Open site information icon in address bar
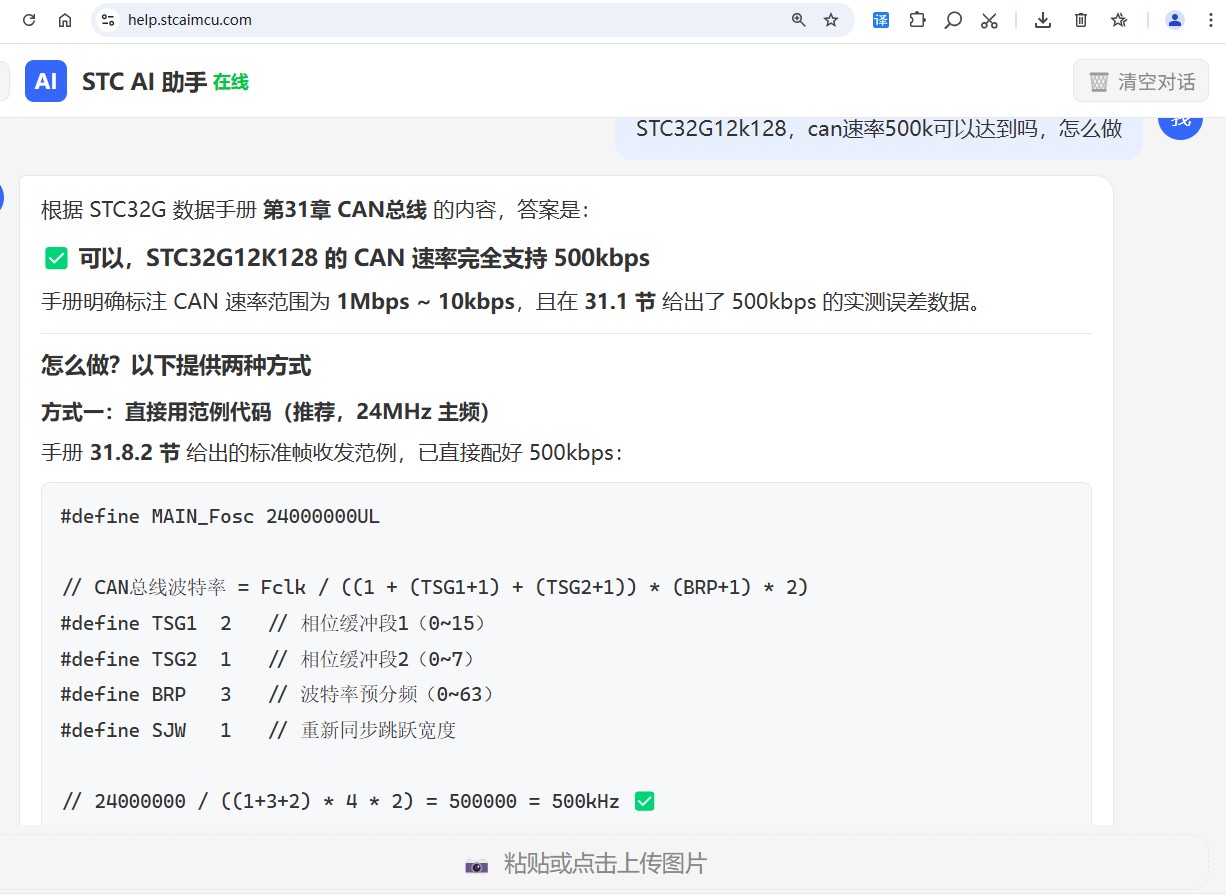Image resolution: width=1226 pixels, height=896 pixels. tap(108, 20)
